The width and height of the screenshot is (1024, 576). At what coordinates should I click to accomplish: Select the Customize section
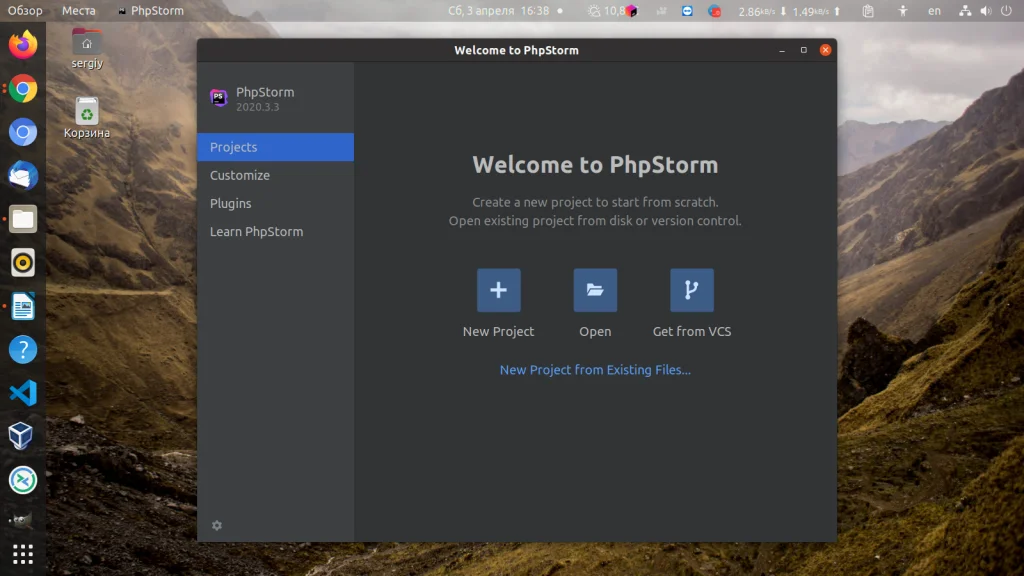pos(239,175)
